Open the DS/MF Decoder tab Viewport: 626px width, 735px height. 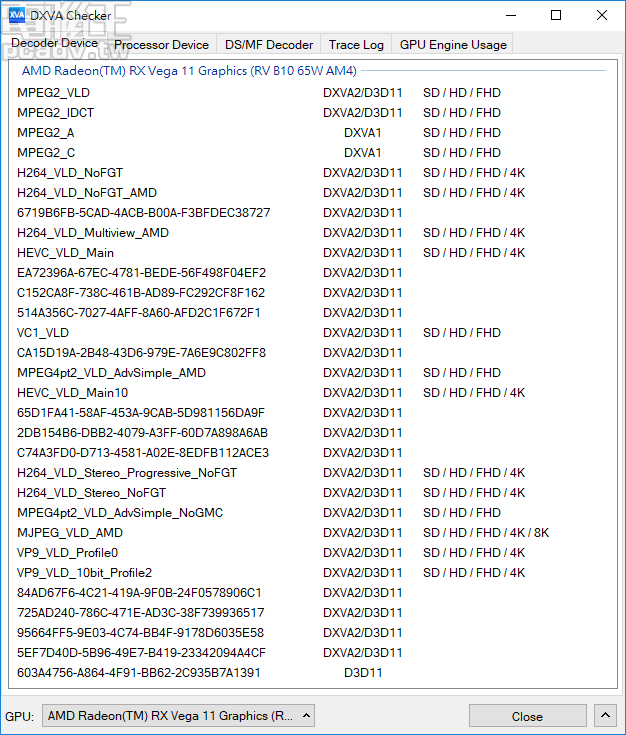pos(269,45)
